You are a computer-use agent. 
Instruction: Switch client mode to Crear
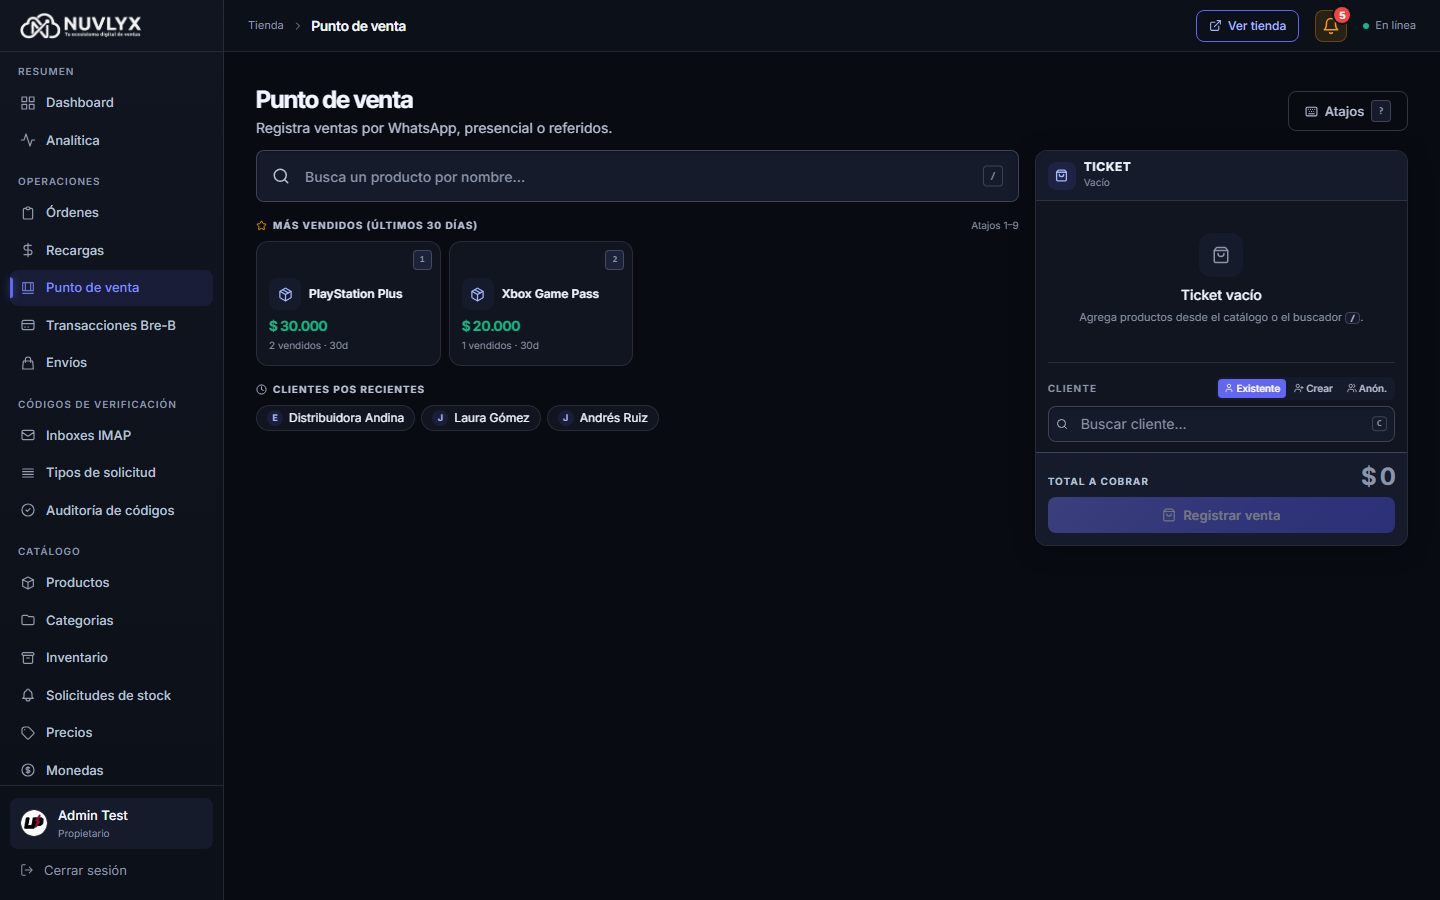pos(1313,388)
